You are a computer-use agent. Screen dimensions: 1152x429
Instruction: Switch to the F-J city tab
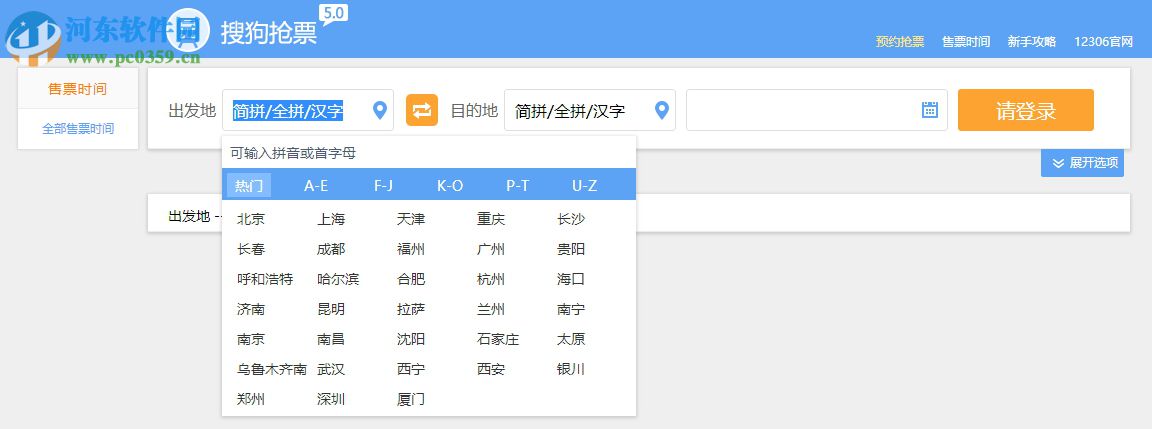click(x=384, y=186)
